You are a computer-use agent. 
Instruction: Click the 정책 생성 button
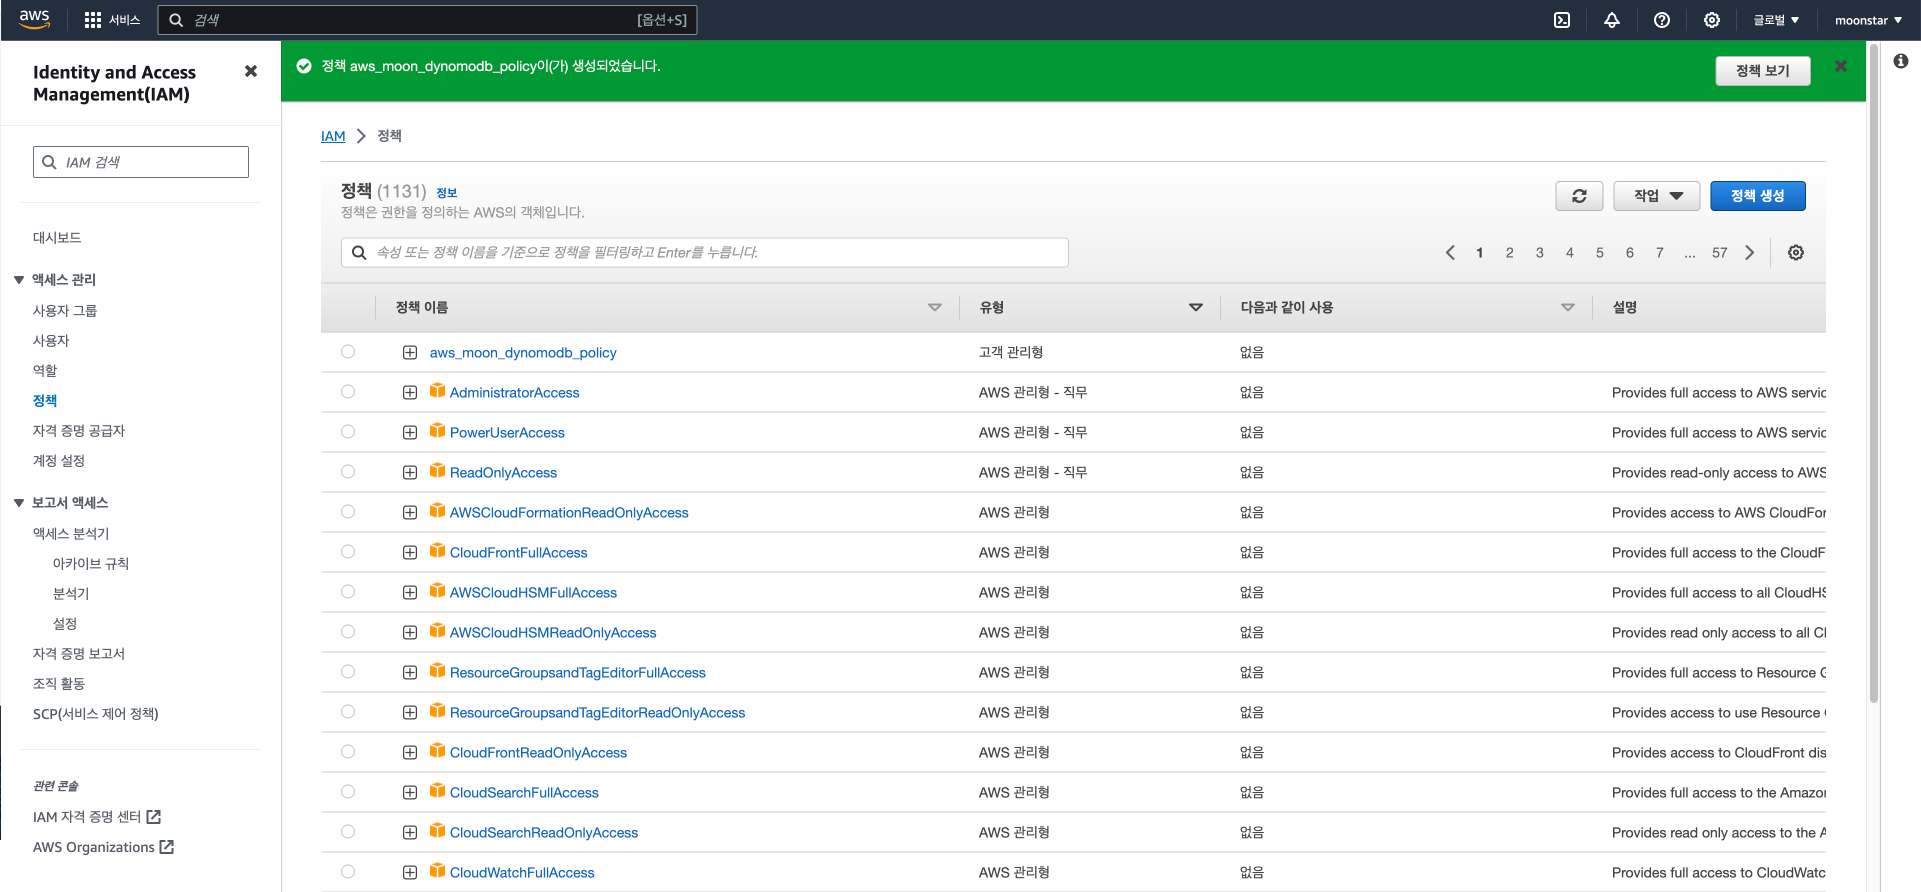(x=1758, y=196)
